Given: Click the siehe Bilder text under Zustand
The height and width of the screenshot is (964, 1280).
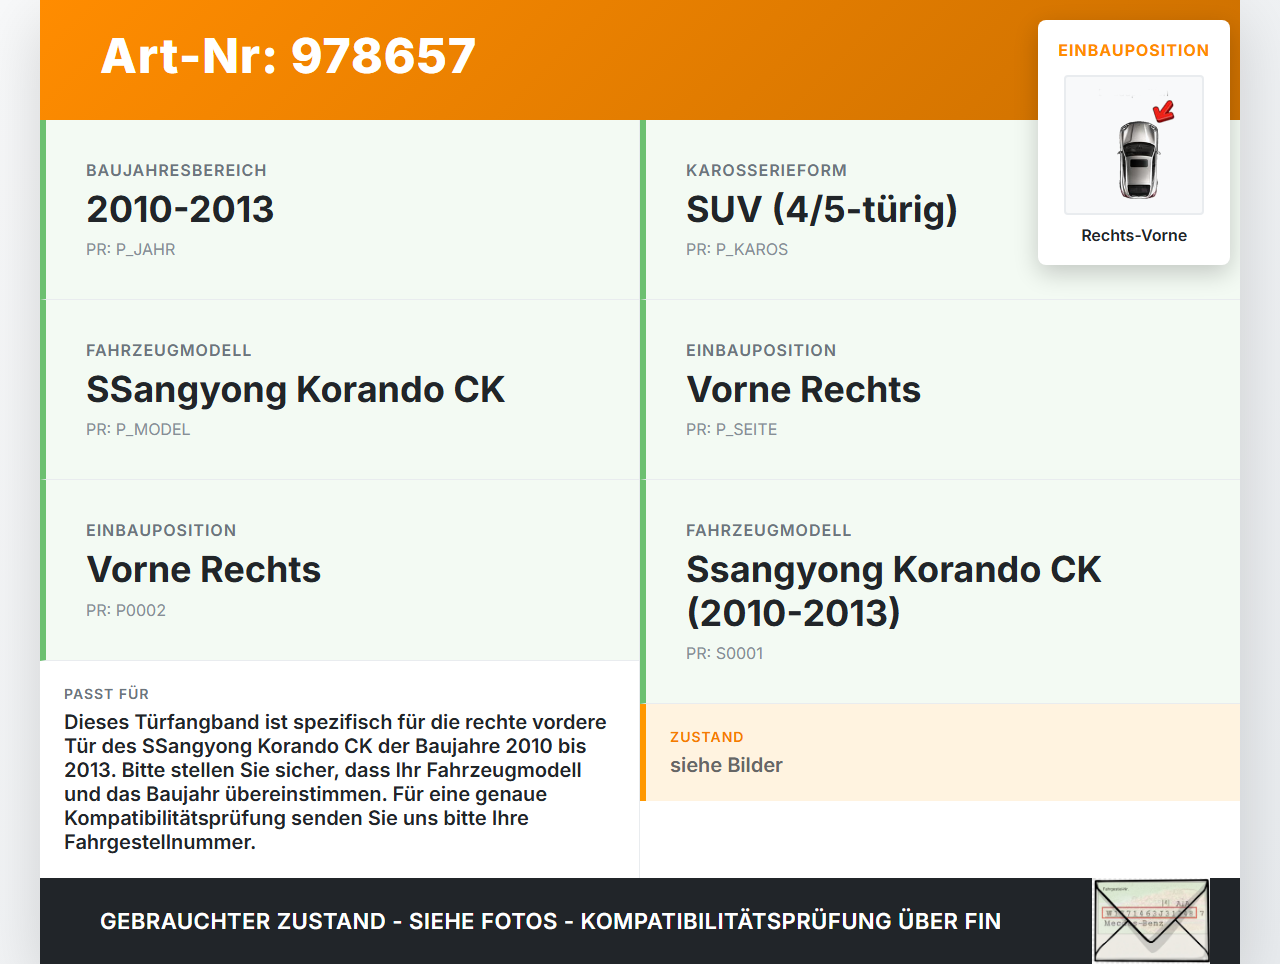Looking at the screenshot, I should pos(726,765).
